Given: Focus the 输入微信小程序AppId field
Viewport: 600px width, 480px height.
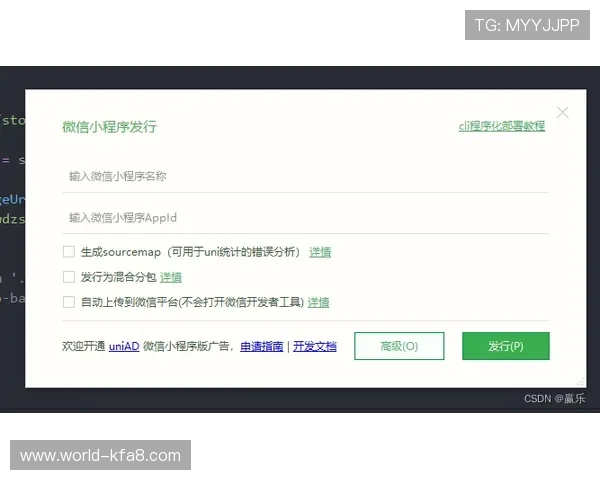Looking at the screenshot, I should coord(306,217).
